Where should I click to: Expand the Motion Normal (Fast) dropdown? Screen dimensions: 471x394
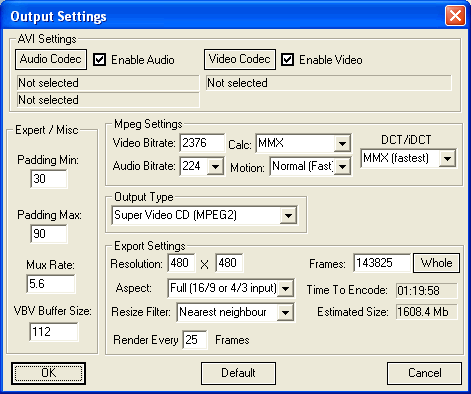[342, 166]
